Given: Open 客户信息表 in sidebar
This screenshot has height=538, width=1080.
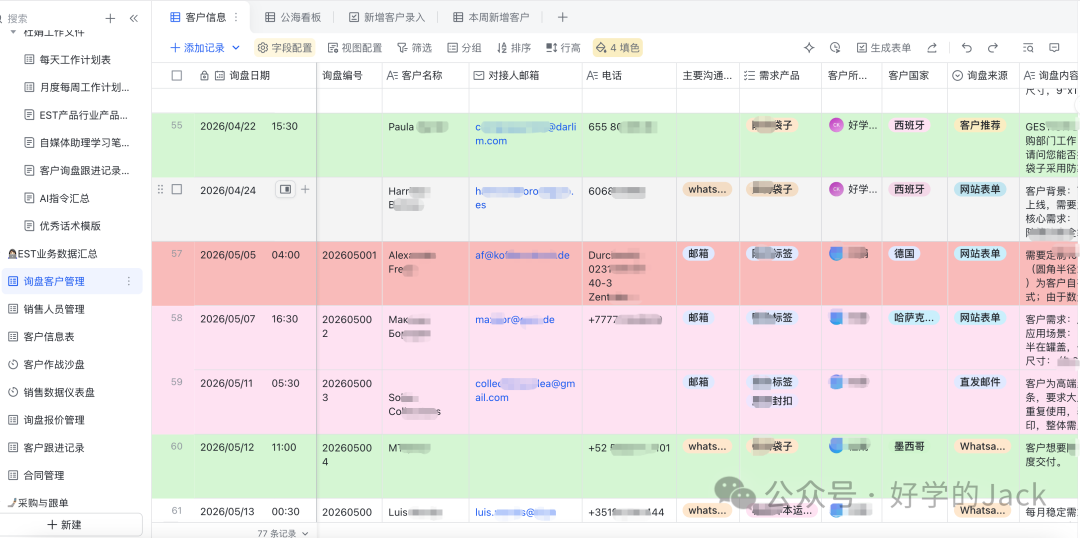Looking at the screenshot, I should [41, 336].
